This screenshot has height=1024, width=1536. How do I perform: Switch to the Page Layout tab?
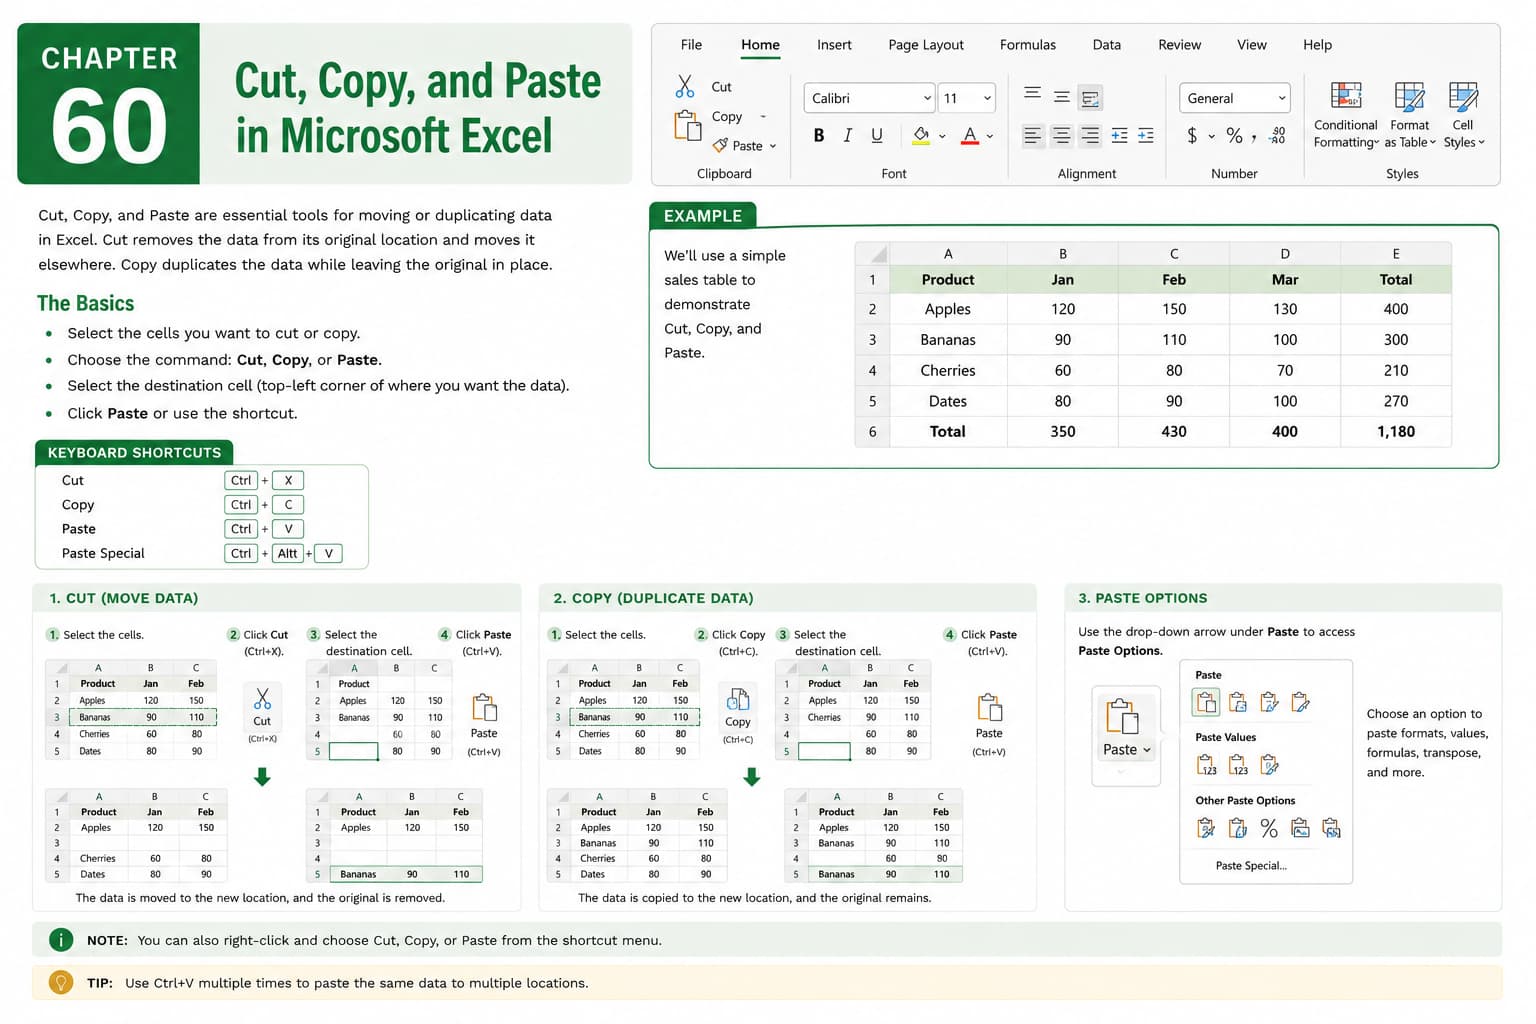tap(926, 44)
